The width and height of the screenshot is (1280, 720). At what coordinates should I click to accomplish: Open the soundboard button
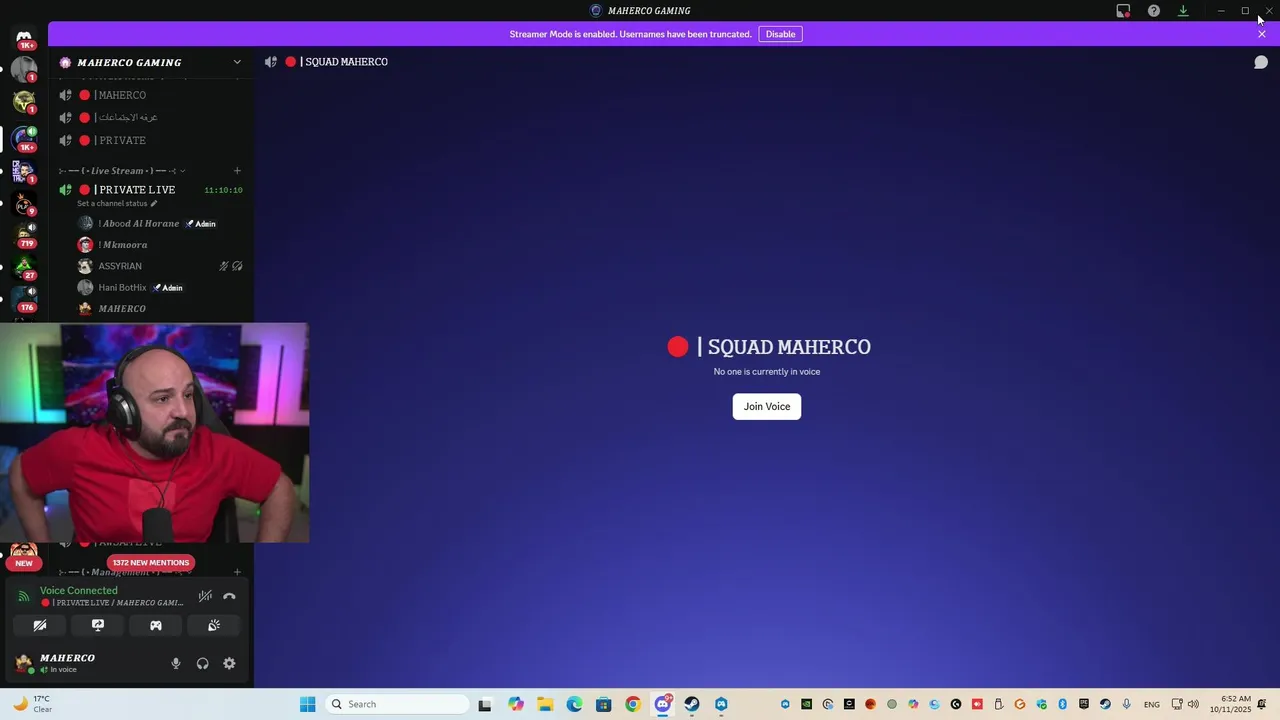click(x=214, y=625)
